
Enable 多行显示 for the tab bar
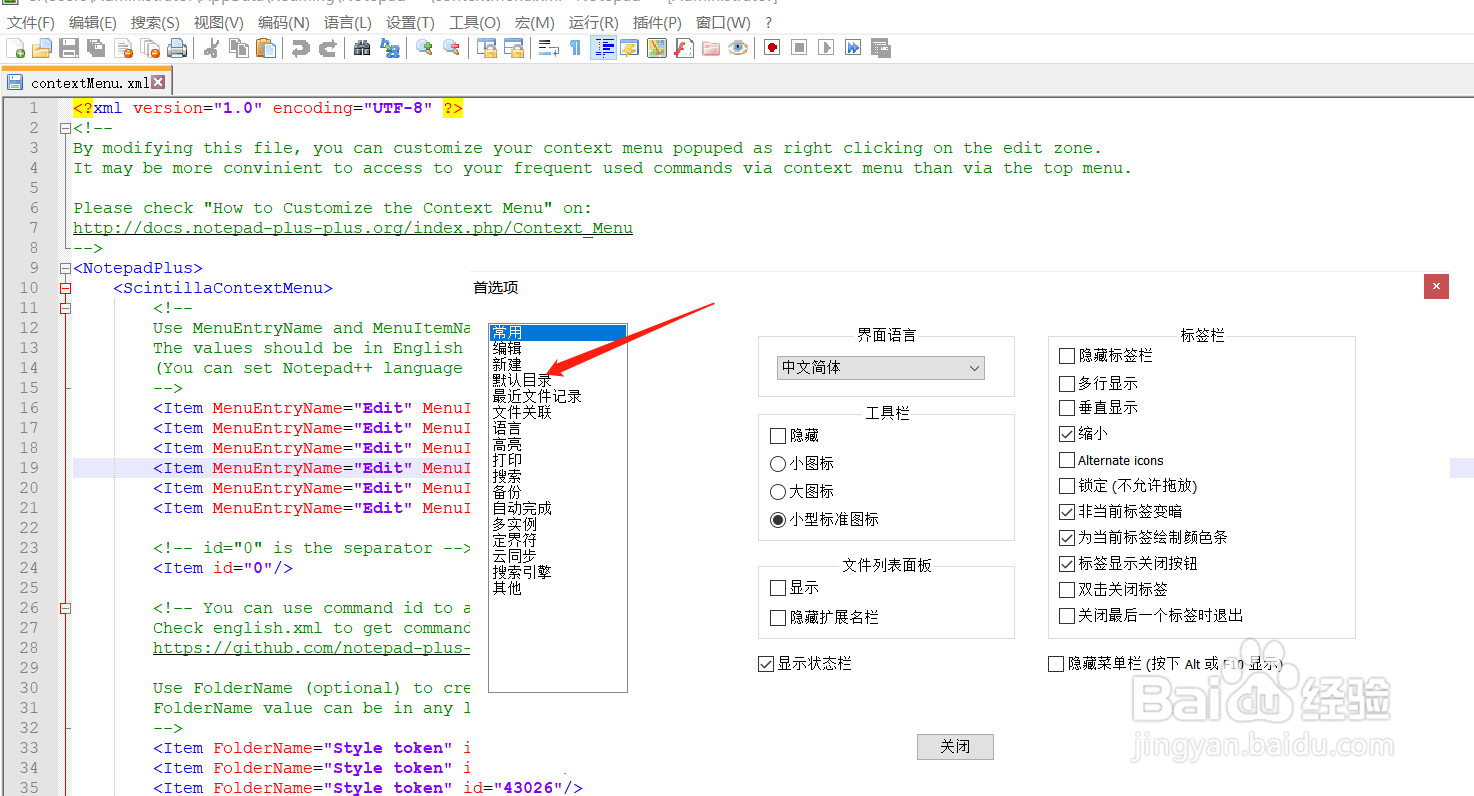point(1067,383)
